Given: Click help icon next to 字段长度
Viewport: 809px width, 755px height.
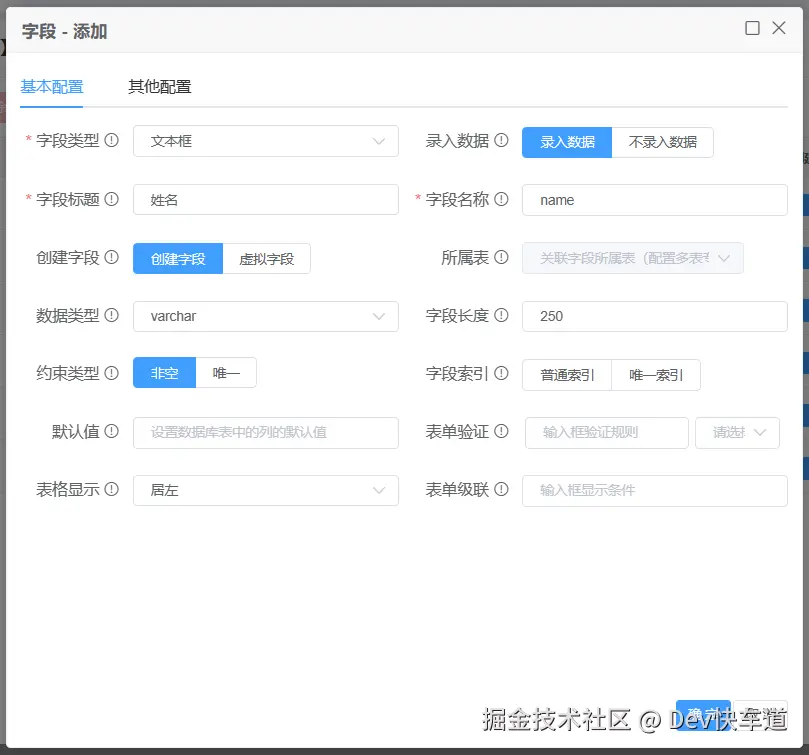Looking at the screenshot, I should click(x=501, y=315).
